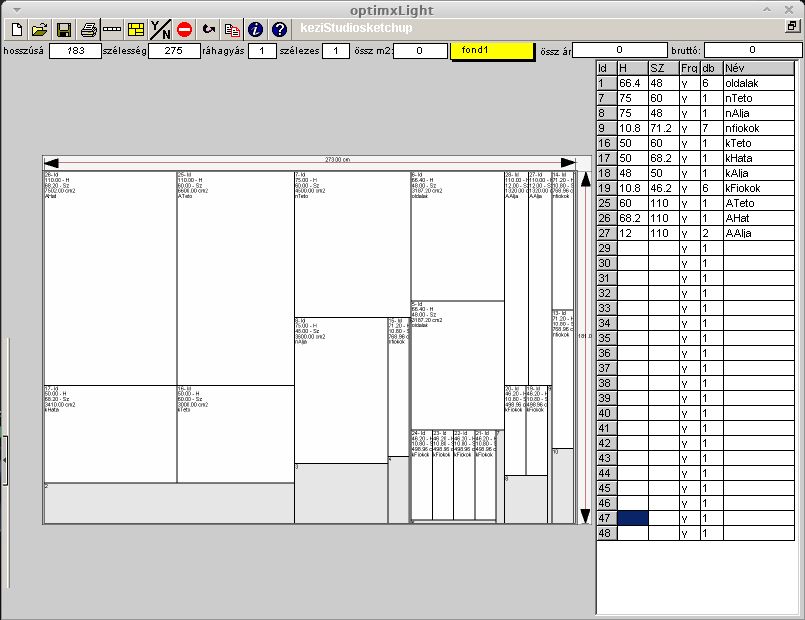Run the yellow panel layout optimization icon
Image resolution: width=805 pixels, height=620 pixels.
point(135,29)
